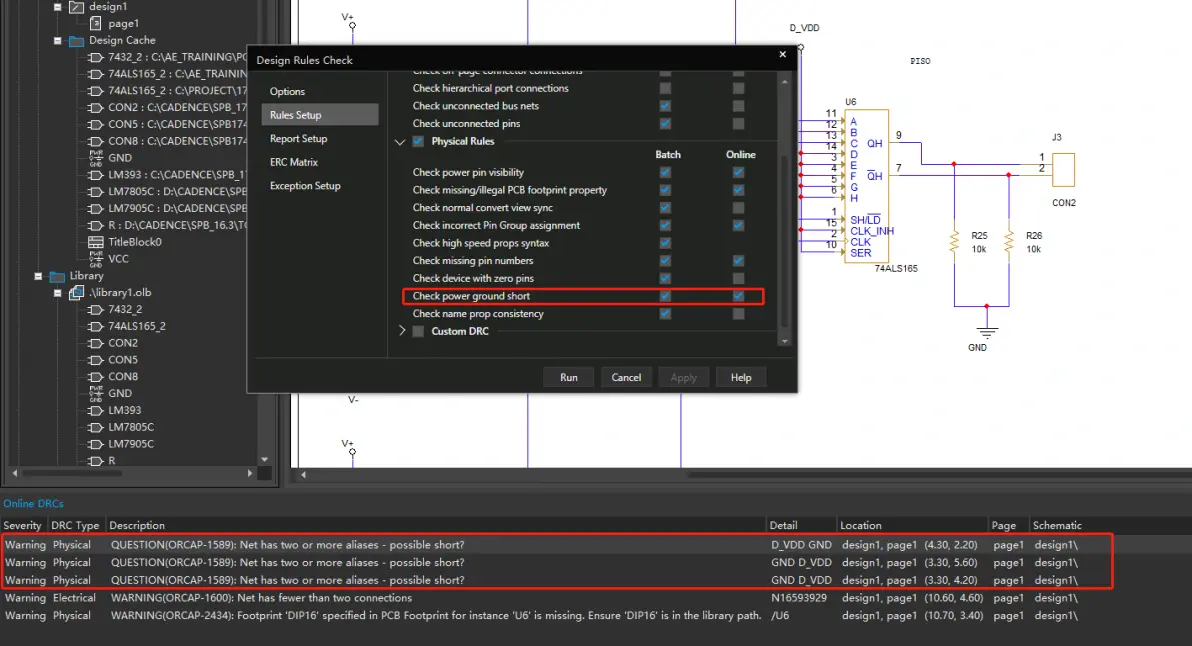Click the GND power symbol in Design Cache
The height and width of the screenshot is (646, 1192).
click(x=96, y=158)
